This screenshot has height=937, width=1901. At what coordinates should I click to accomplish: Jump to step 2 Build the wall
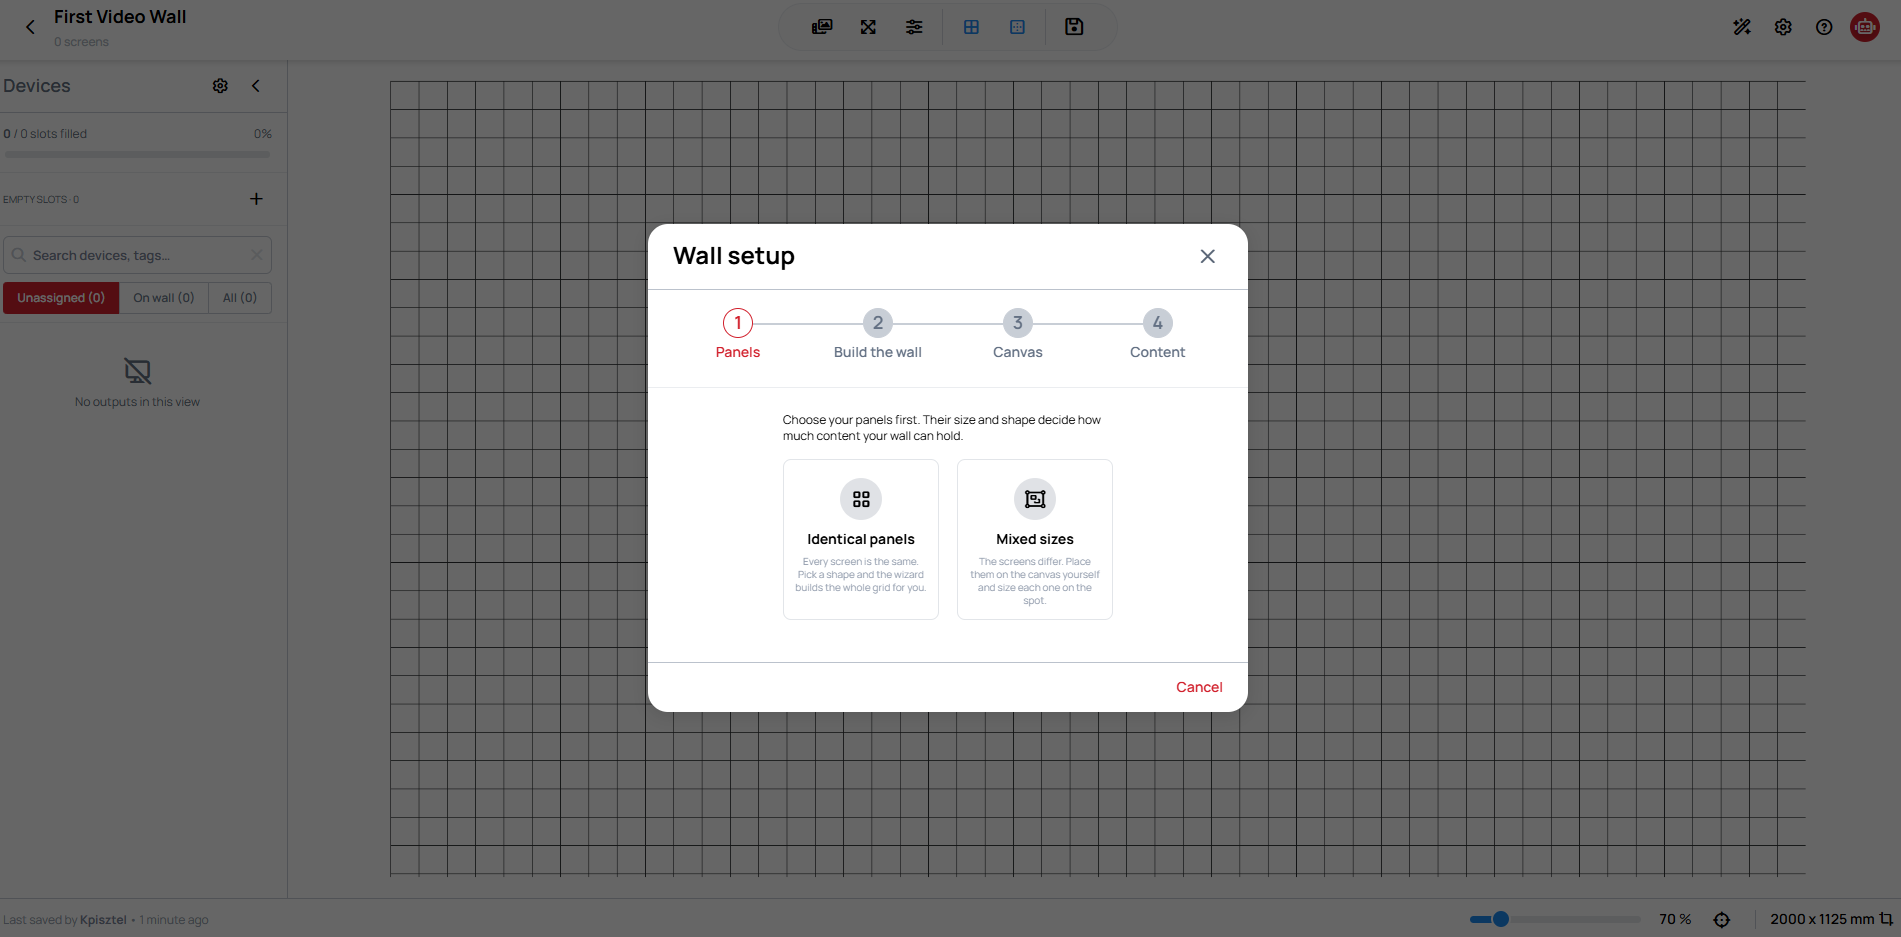click(878, 334)
